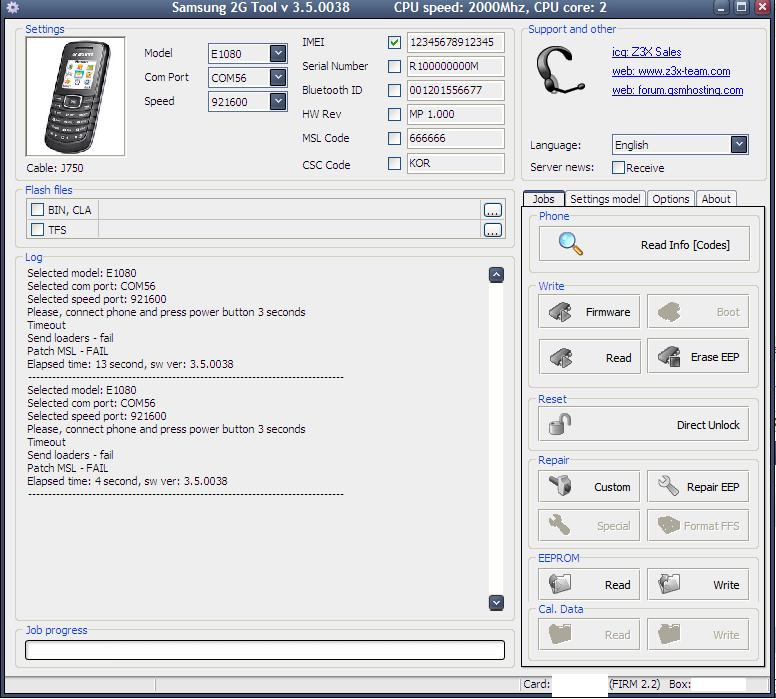Click the E1080 phone picture
776x699 pixels.
coord(75,97)
